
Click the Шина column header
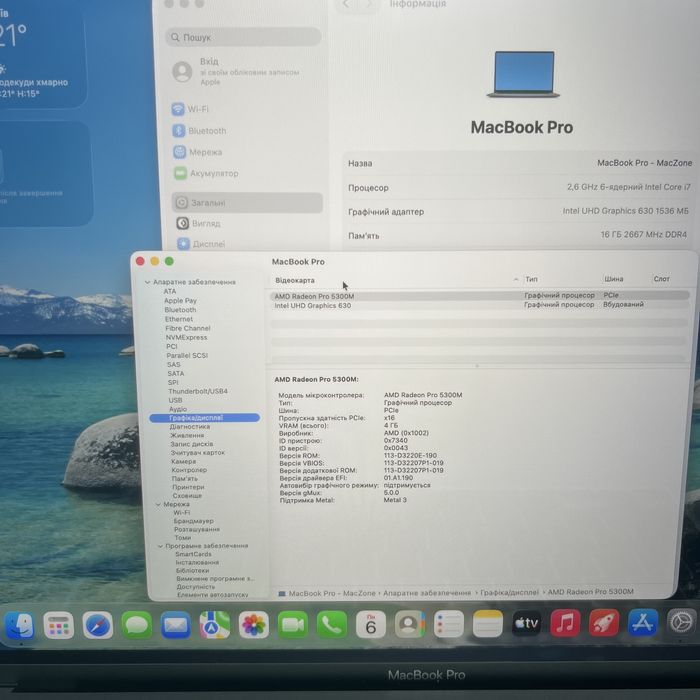[x=614, y=279]
